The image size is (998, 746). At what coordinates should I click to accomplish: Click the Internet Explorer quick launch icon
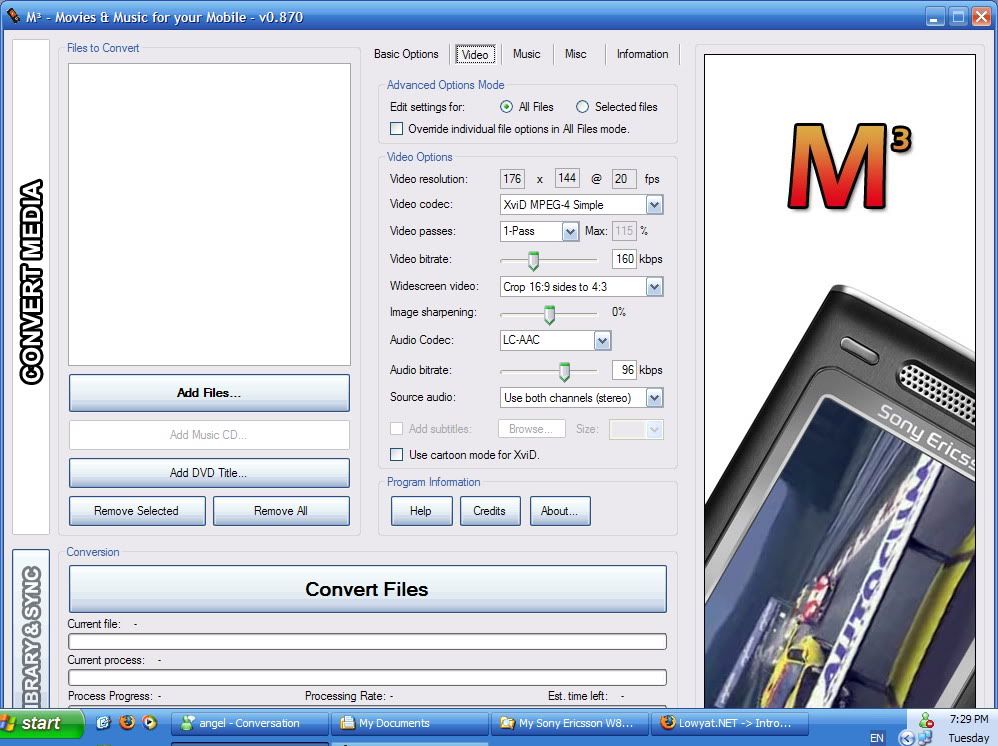click(104, 723)
